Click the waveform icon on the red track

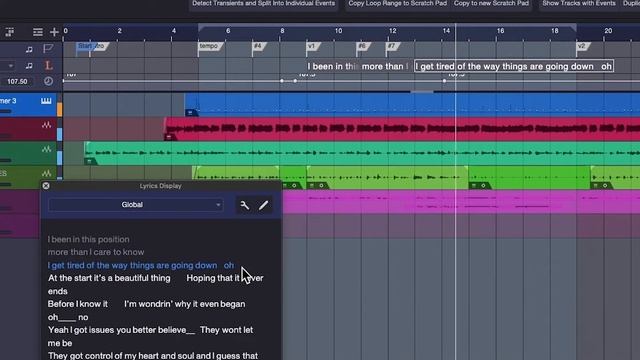click(x=47, y=125)
